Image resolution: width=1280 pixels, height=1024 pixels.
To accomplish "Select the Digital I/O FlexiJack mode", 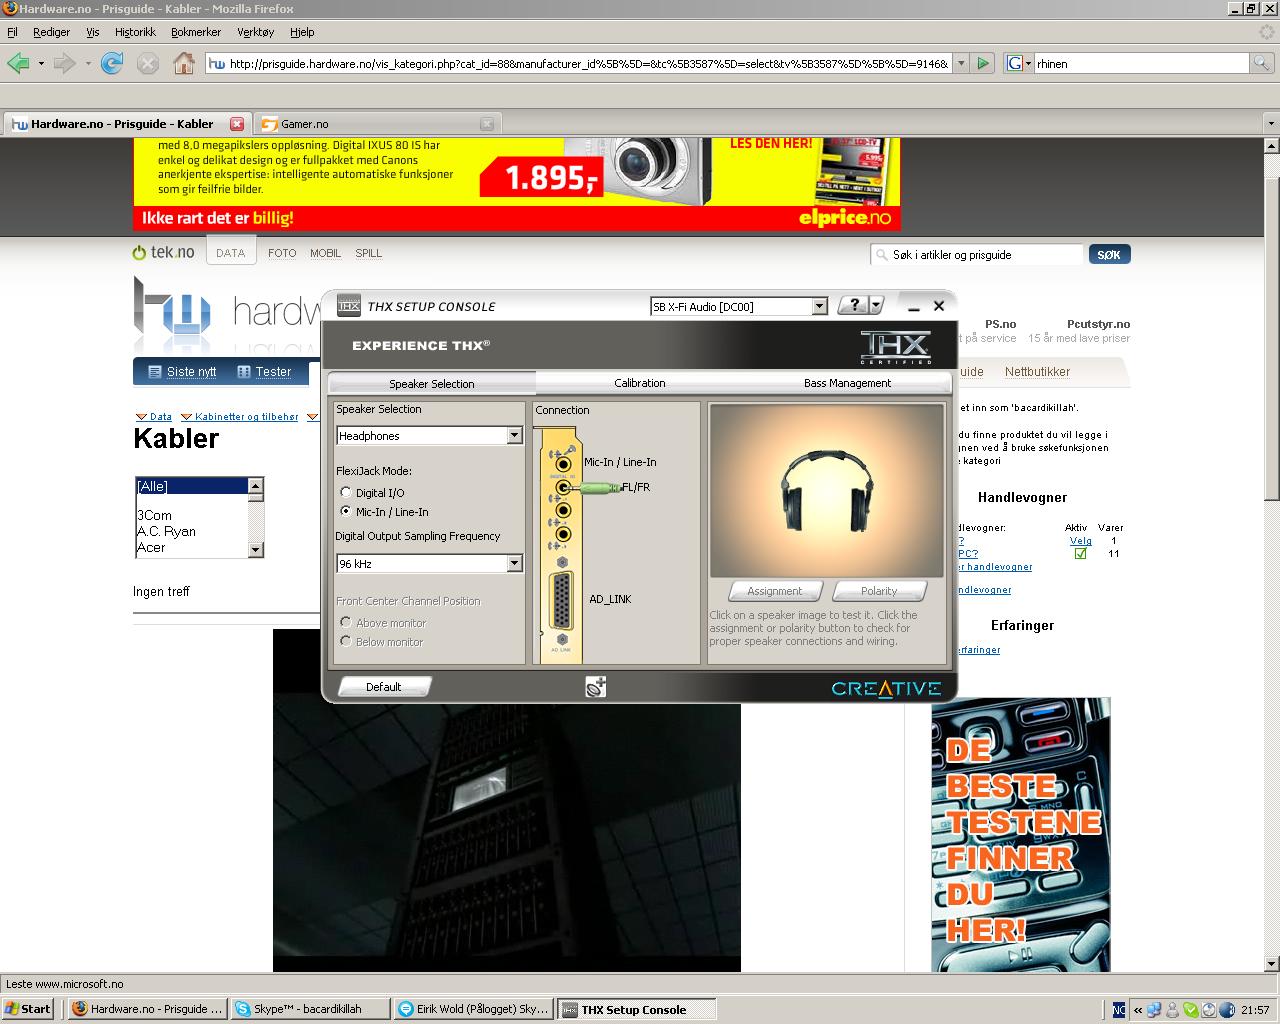I will 346,493.
